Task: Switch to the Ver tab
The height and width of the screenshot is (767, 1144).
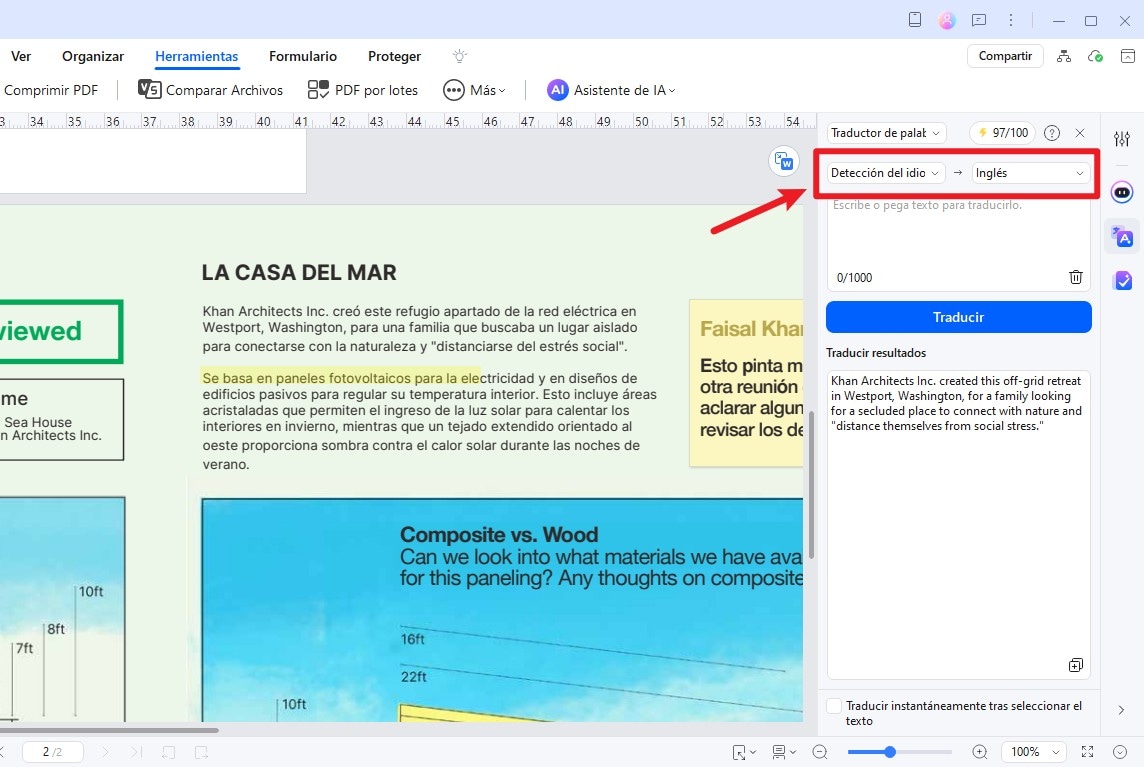Action: (x=21, y=56)
